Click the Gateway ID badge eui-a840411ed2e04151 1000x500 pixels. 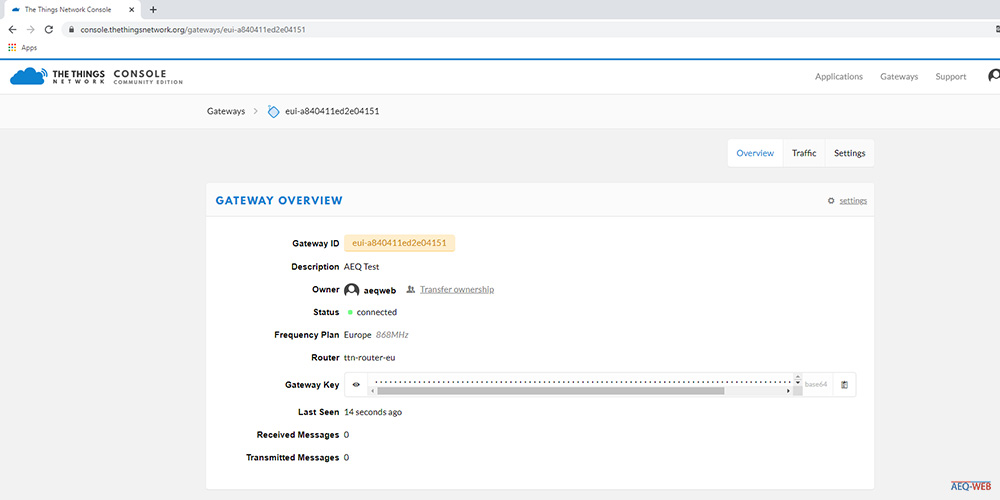pos(399,243)
